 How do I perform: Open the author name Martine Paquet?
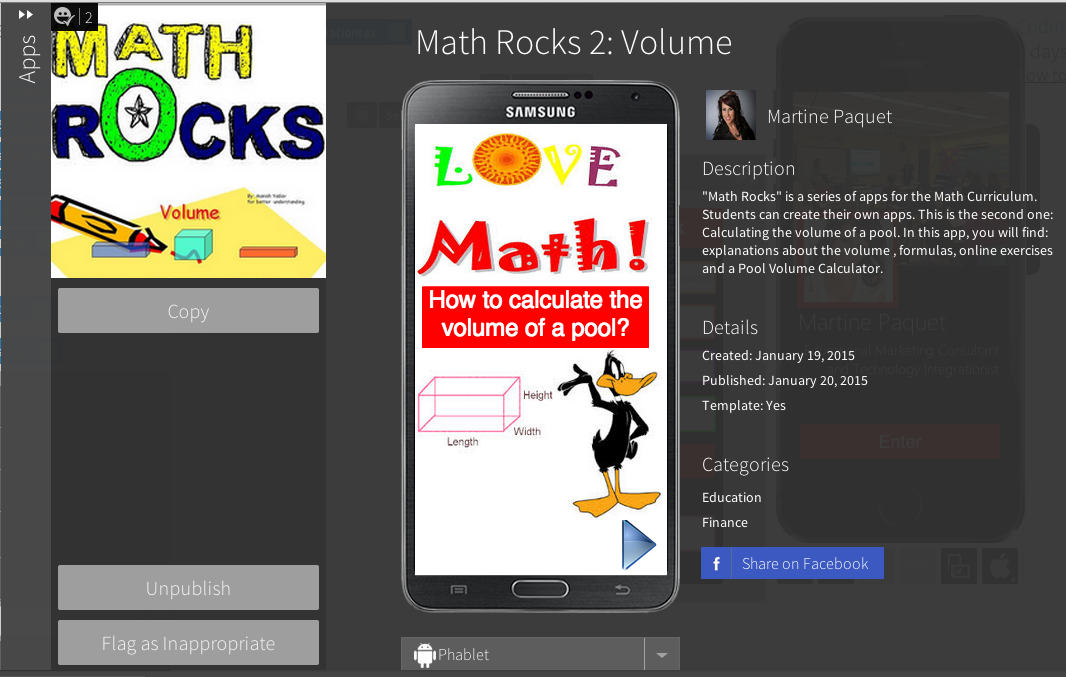click(x=829, y=117)
